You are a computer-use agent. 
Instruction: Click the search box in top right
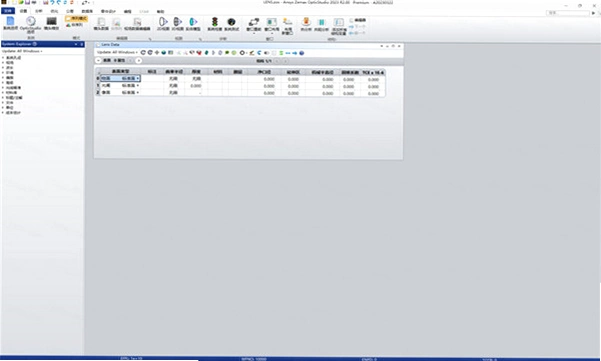click(568, 13)
